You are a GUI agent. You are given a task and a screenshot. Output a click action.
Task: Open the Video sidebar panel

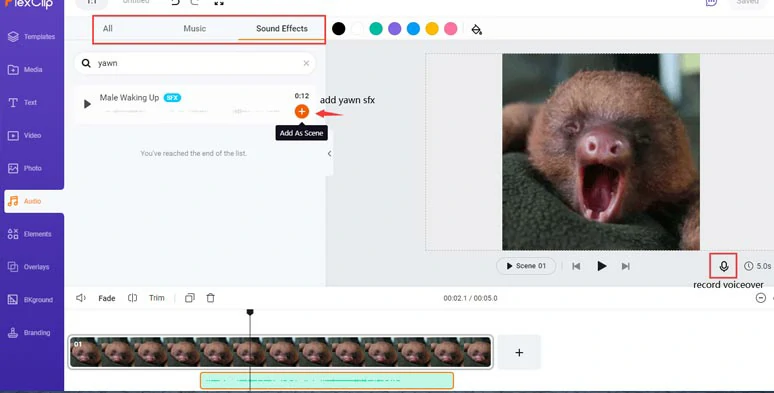coord(24,135)
